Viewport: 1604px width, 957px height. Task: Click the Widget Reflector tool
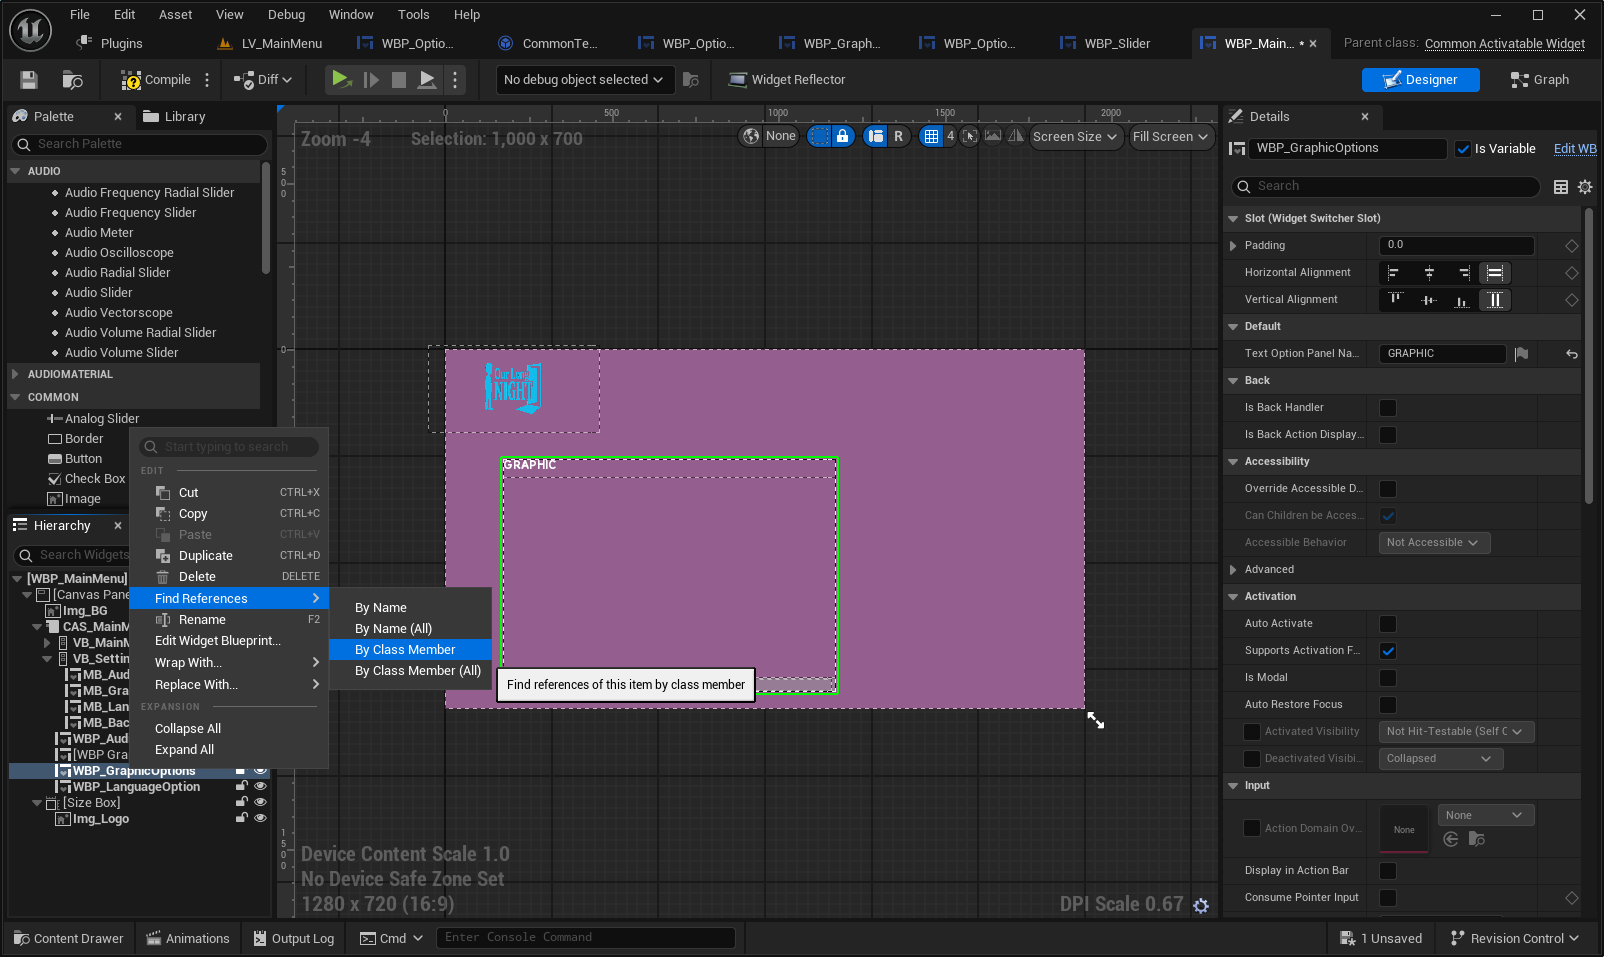[787, 80]
